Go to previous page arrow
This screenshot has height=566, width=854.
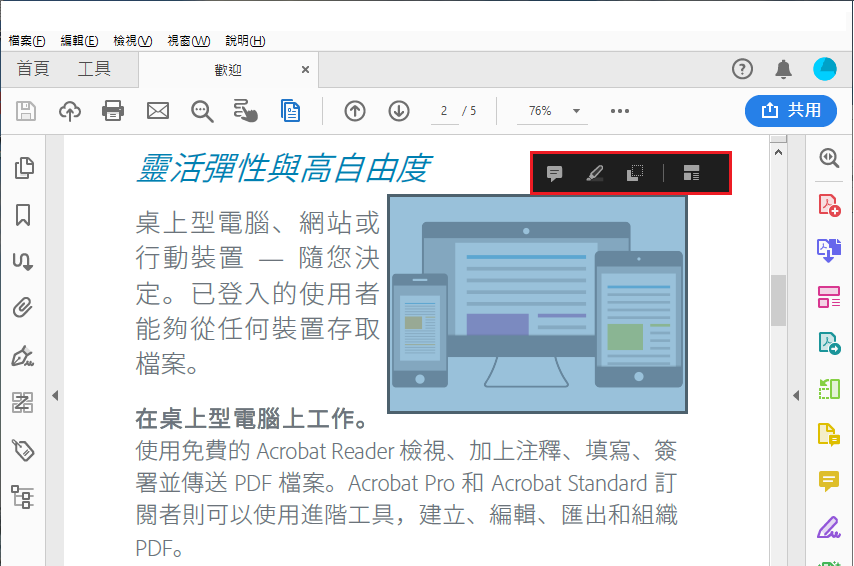tap(355, 111)
